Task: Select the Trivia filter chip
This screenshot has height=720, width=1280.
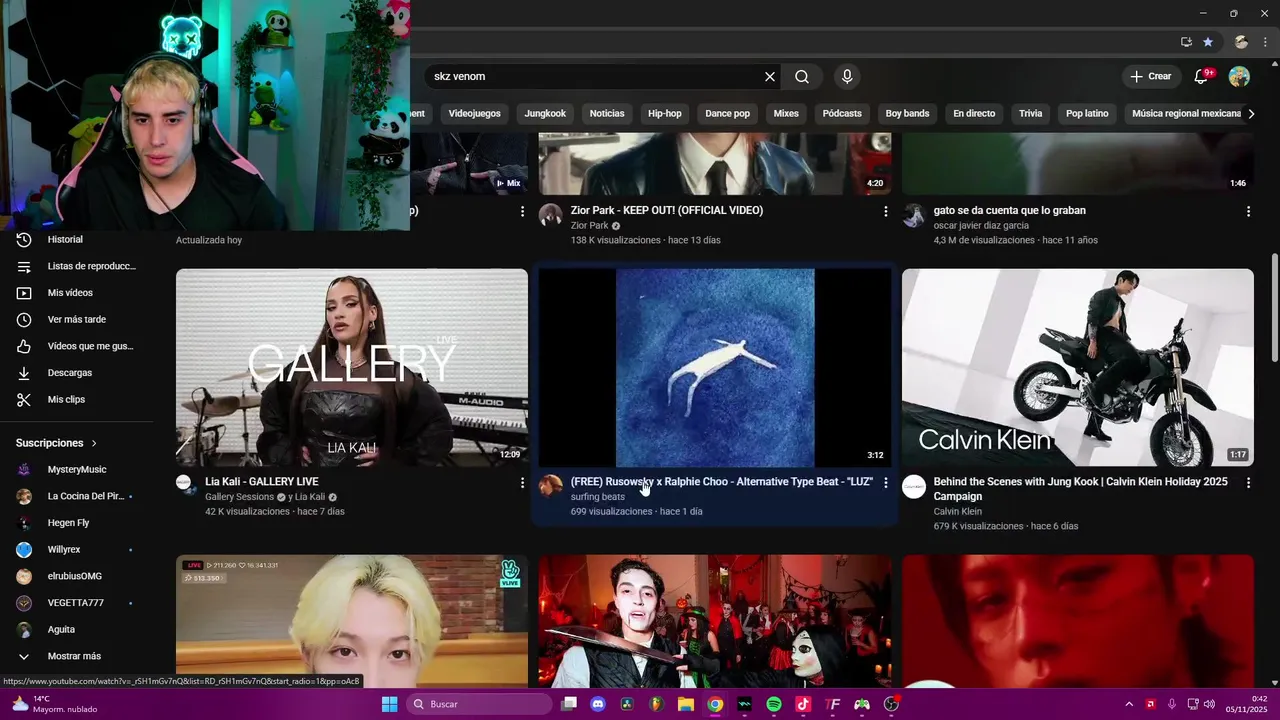Action: pos(1030,113)
